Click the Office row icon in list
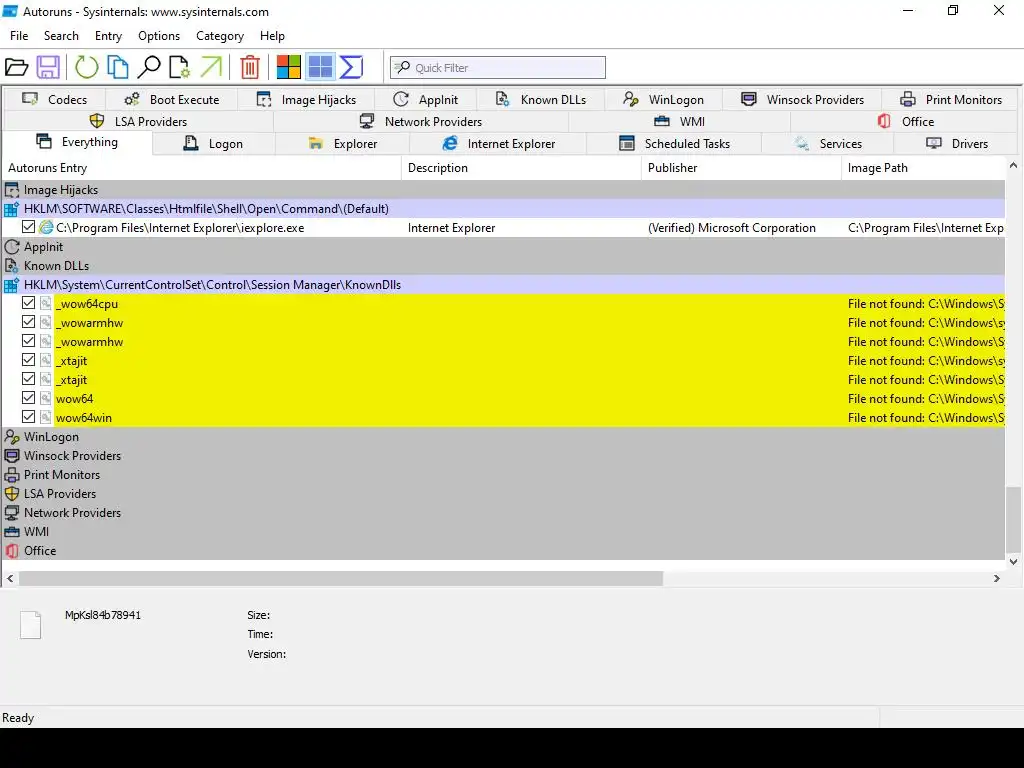Screen dimensions: 1024x768 click(12, 551)
